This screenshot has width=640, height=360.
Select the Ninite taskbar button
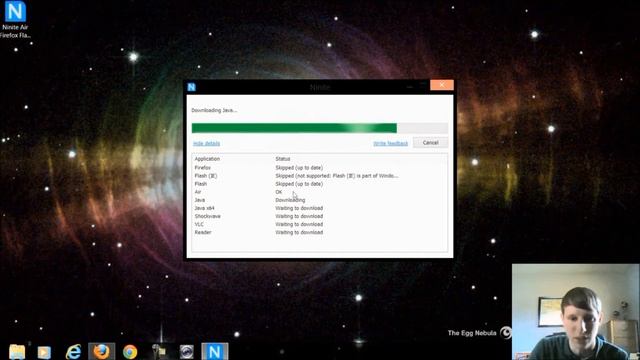215,351
